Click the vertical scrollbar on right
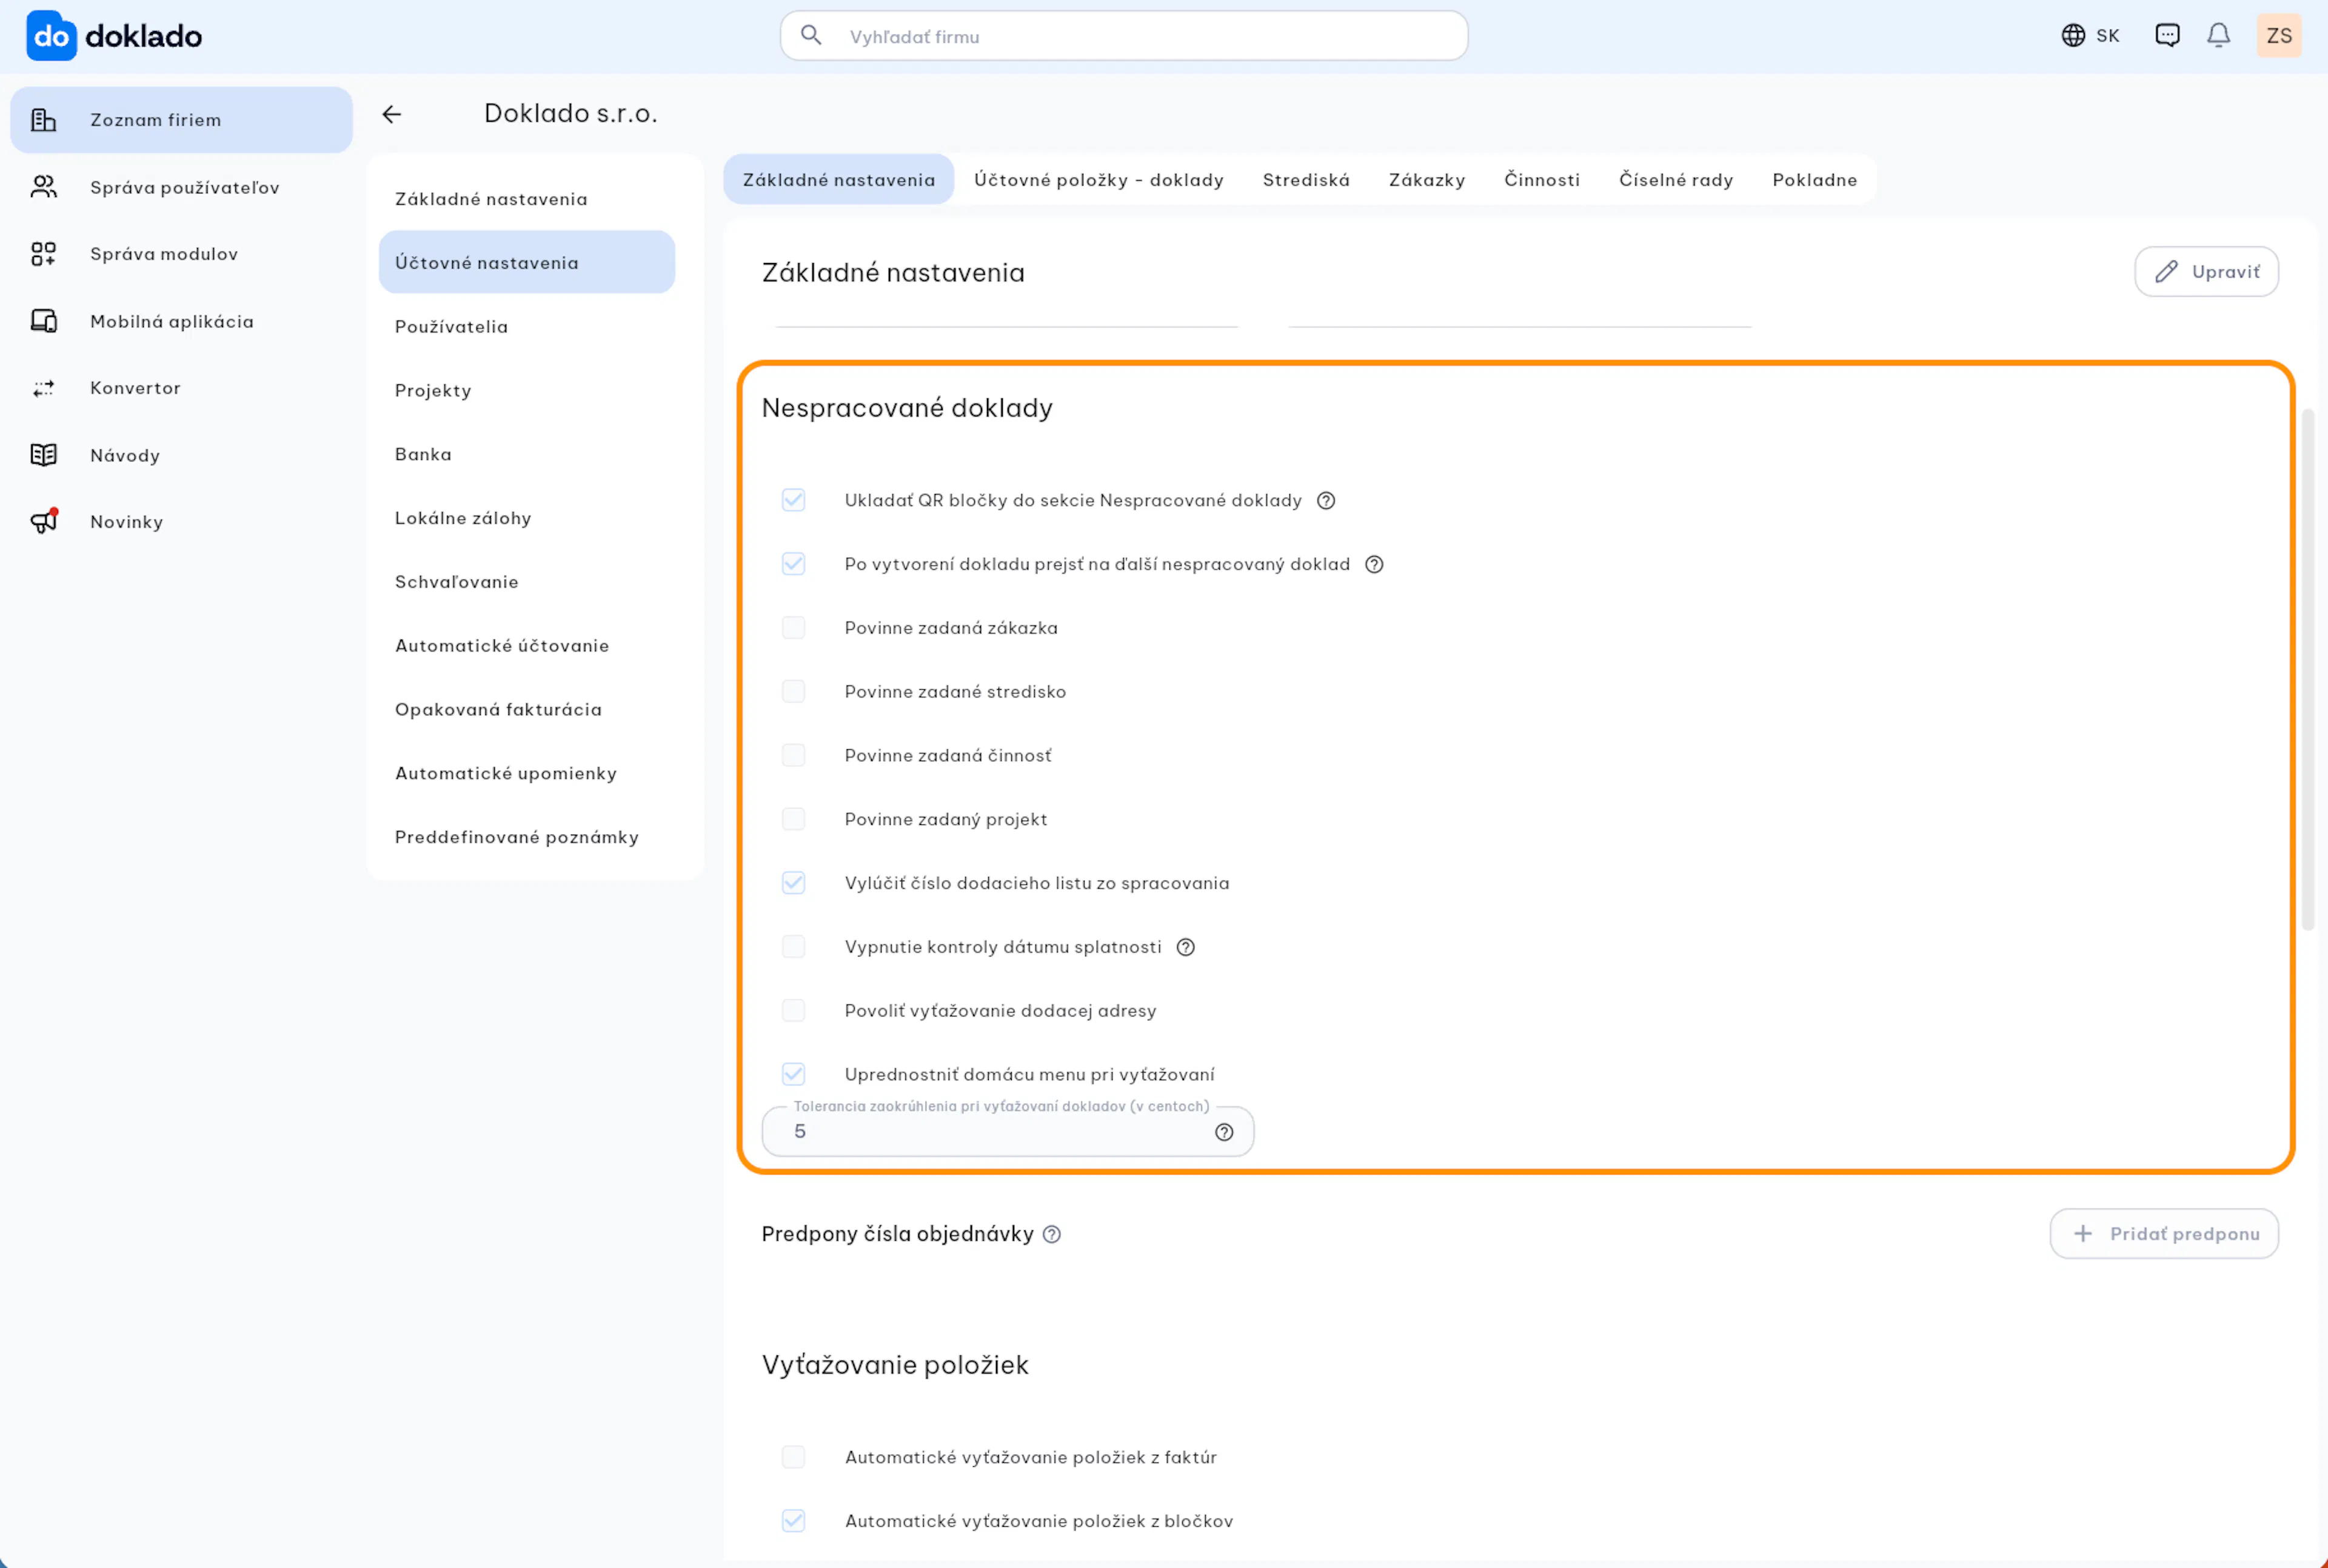 pos(2308,670)
